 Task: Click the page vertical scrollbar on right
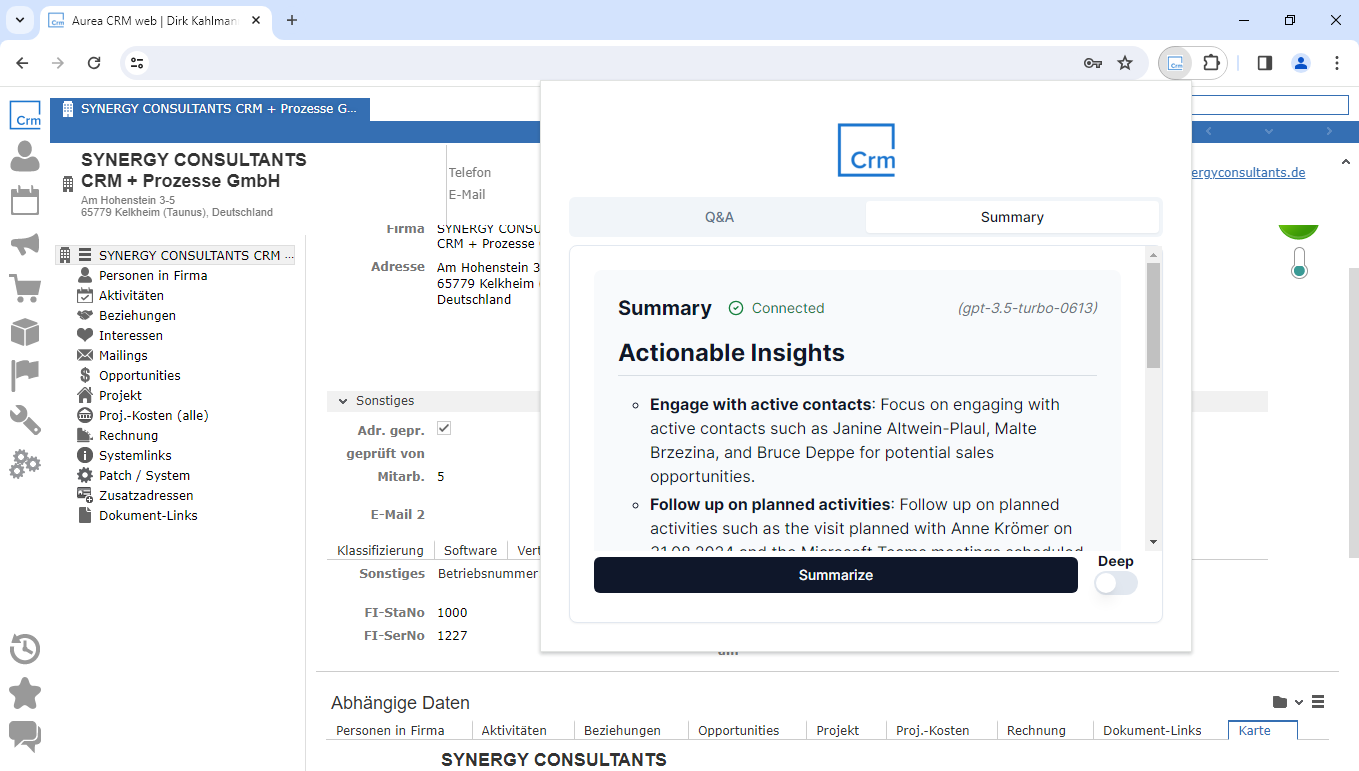1353,412
